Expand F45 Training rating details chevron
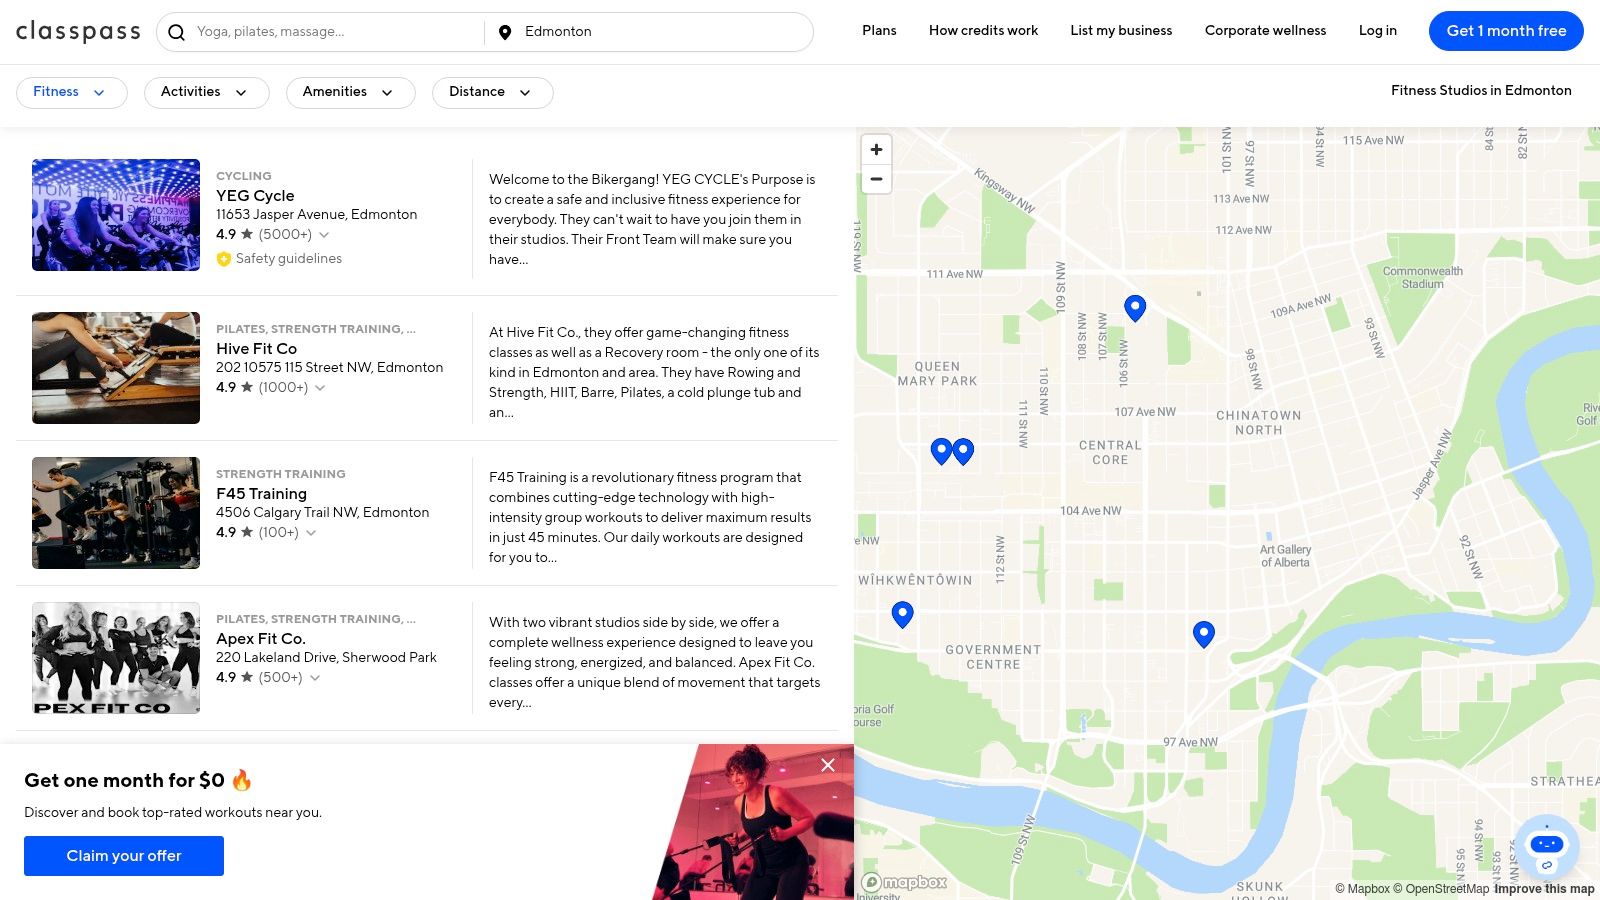Viewport: 1600px width, 900px height. (x=311, y=533)
